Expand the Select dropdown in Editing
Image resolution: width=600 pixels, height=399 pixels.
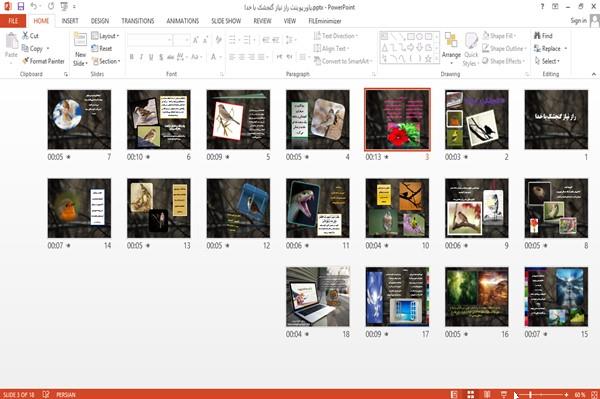point(547,61)
